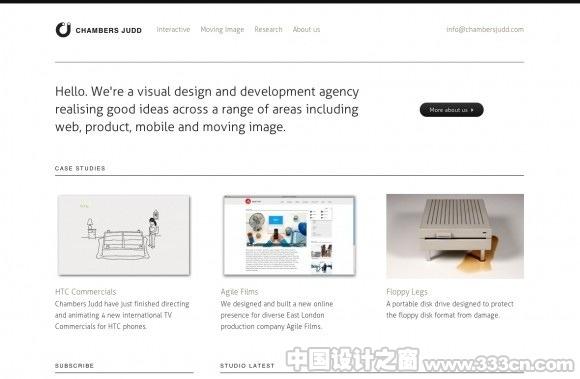Click the portable disk drive description text

[x=450, y=309]
